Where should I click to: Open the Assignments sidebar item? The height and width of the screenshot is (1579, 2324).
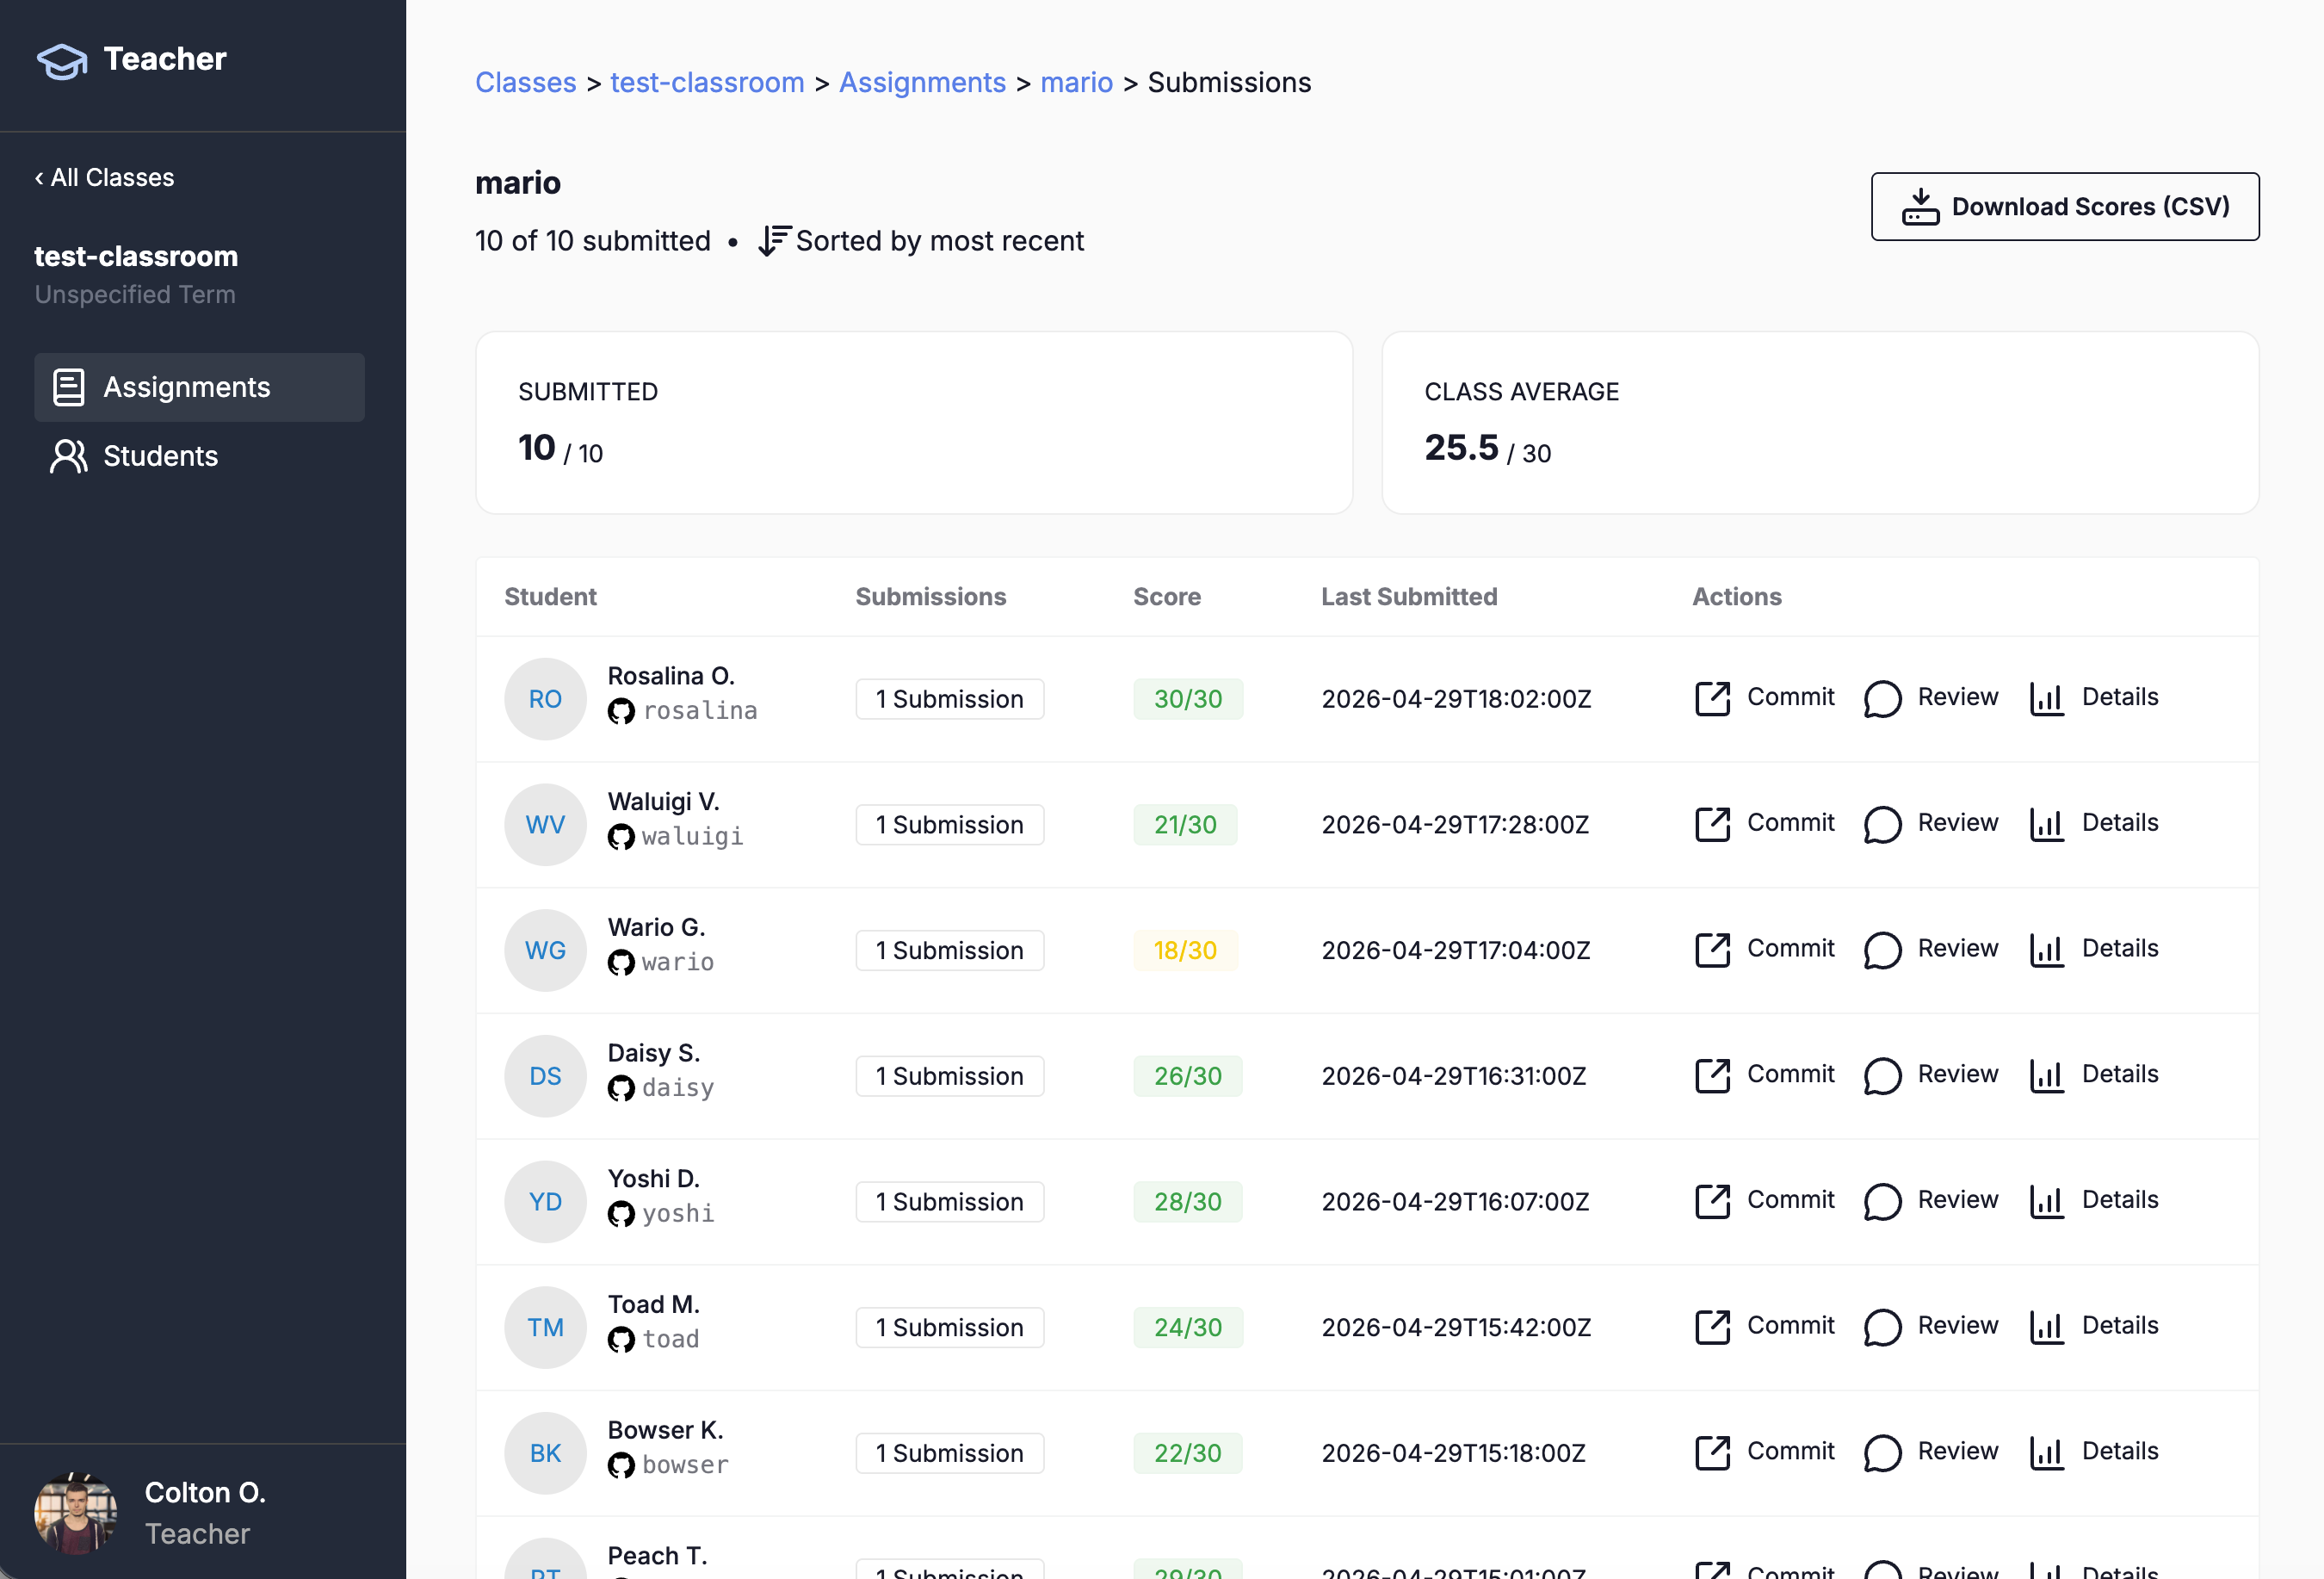(199, 387)
